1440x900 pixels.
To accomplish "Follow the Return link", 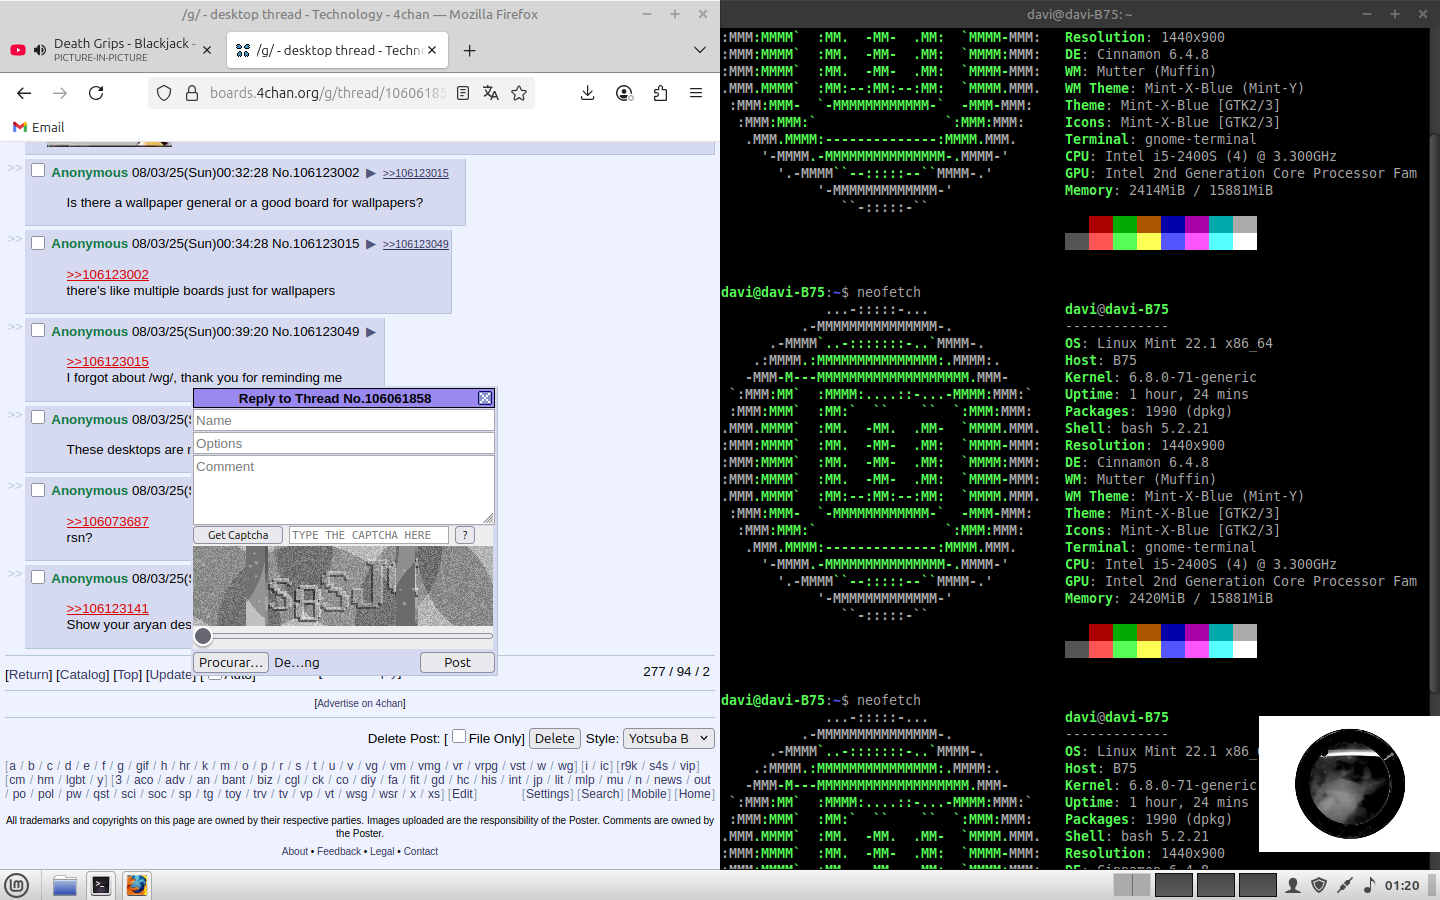I will [29, 674].
